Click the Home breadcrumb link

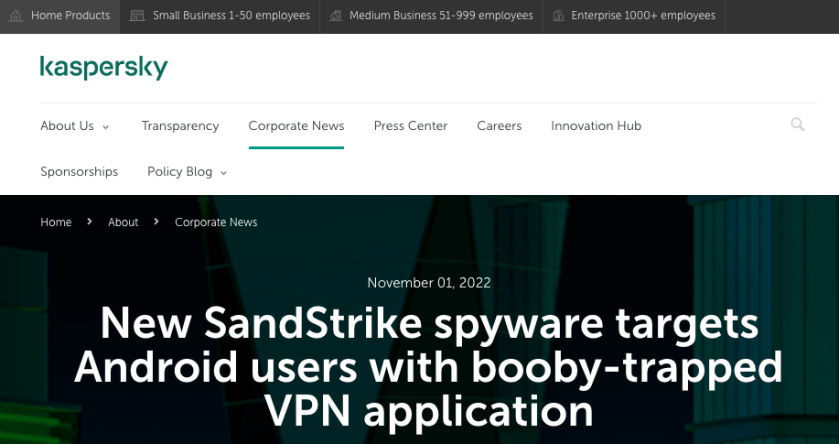pyautogui.click(x=56, y=222)
